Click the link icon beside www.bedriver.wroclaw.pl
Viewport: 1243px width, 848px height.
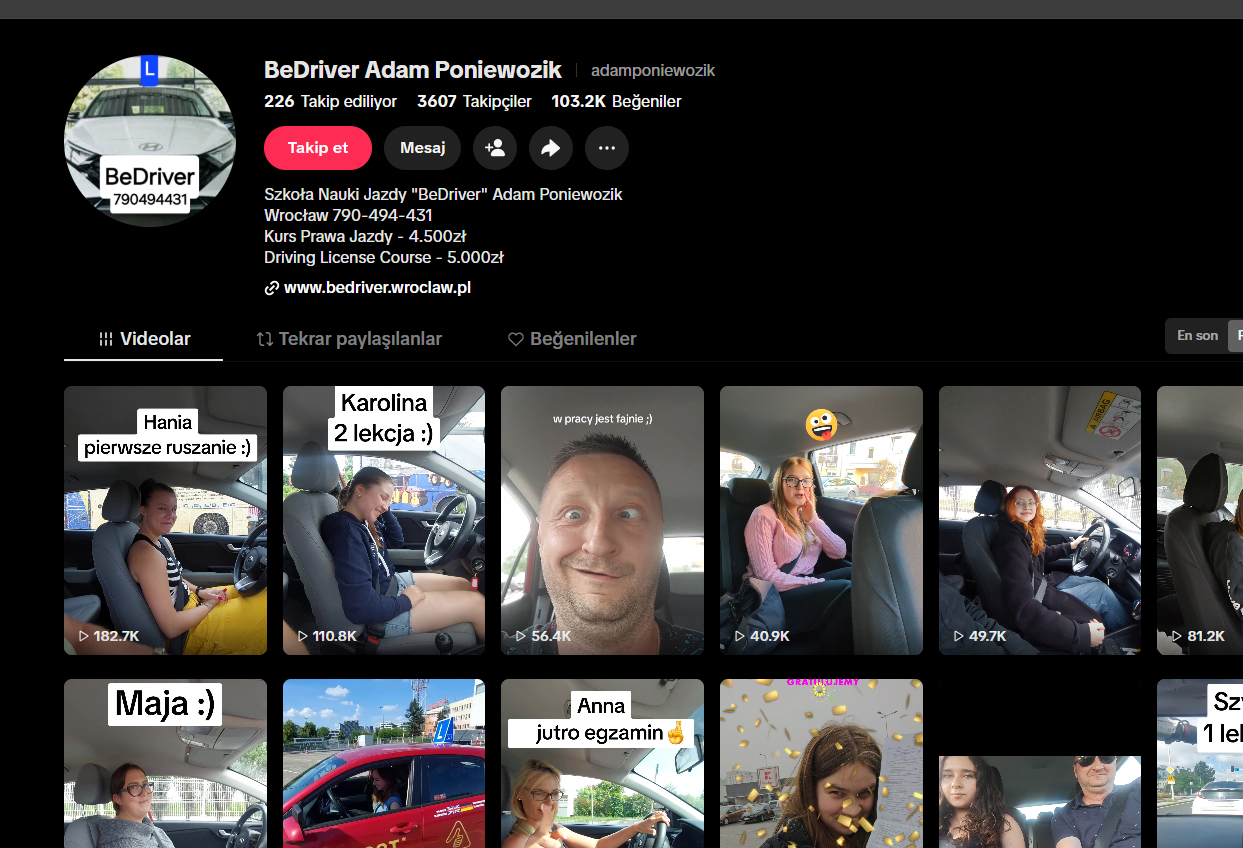click(x=271, y=288)
